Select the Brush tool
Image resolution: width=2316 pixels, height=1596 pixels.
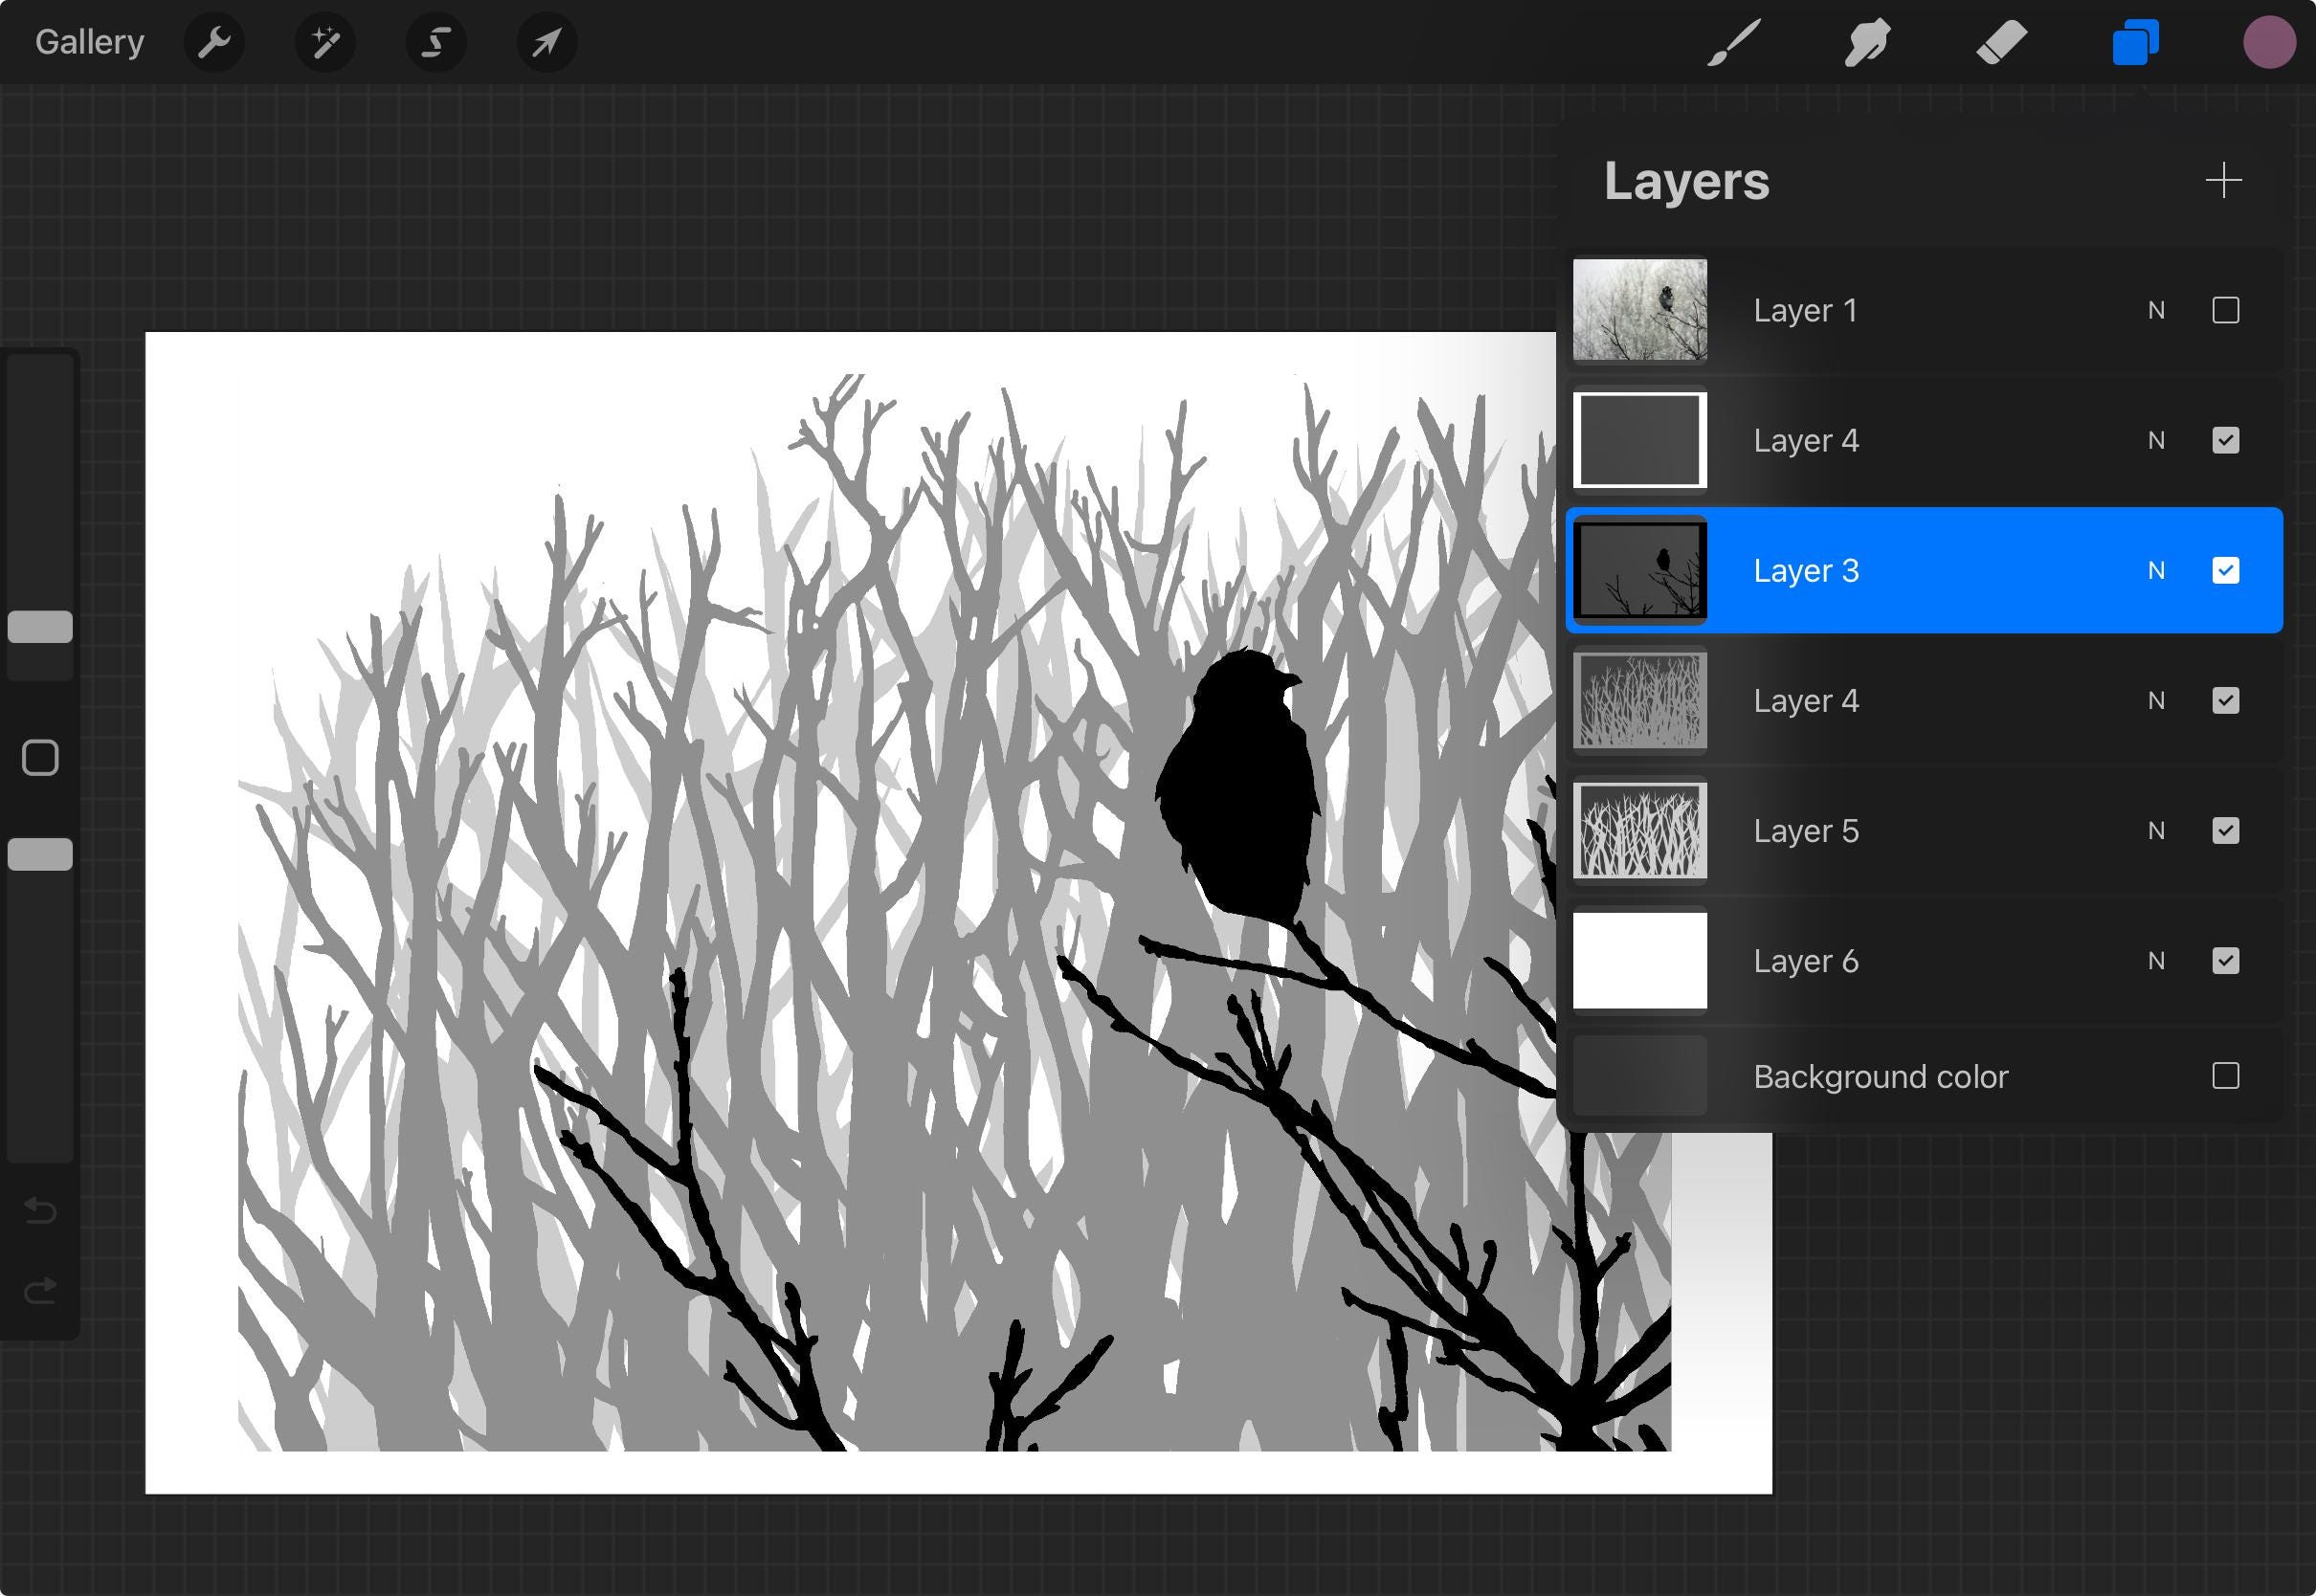(x=1733, y=43)
